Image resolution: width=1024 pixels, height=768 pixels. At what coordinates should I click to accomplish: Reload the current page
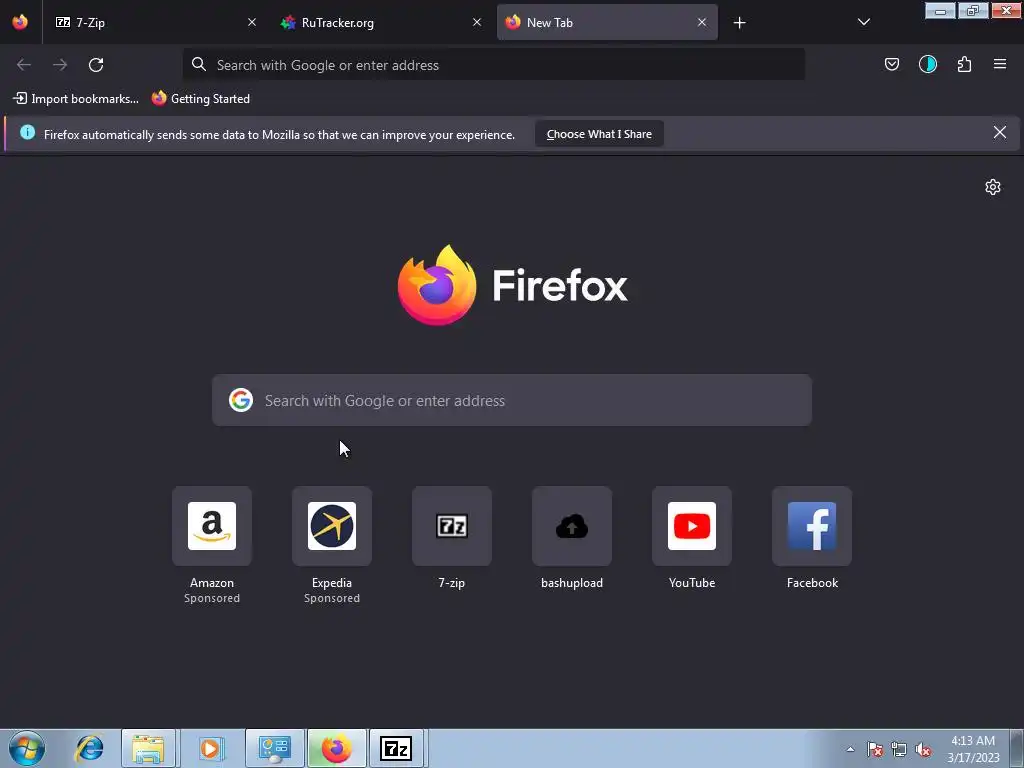click(96, 65)
